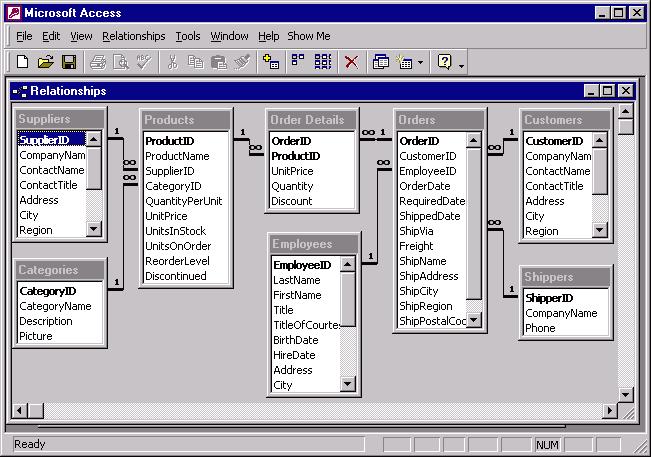Click up arrow in Customers field list
The width and height of the screenshot is (651, 457).
pyautogui.click(x=600, y=140)
